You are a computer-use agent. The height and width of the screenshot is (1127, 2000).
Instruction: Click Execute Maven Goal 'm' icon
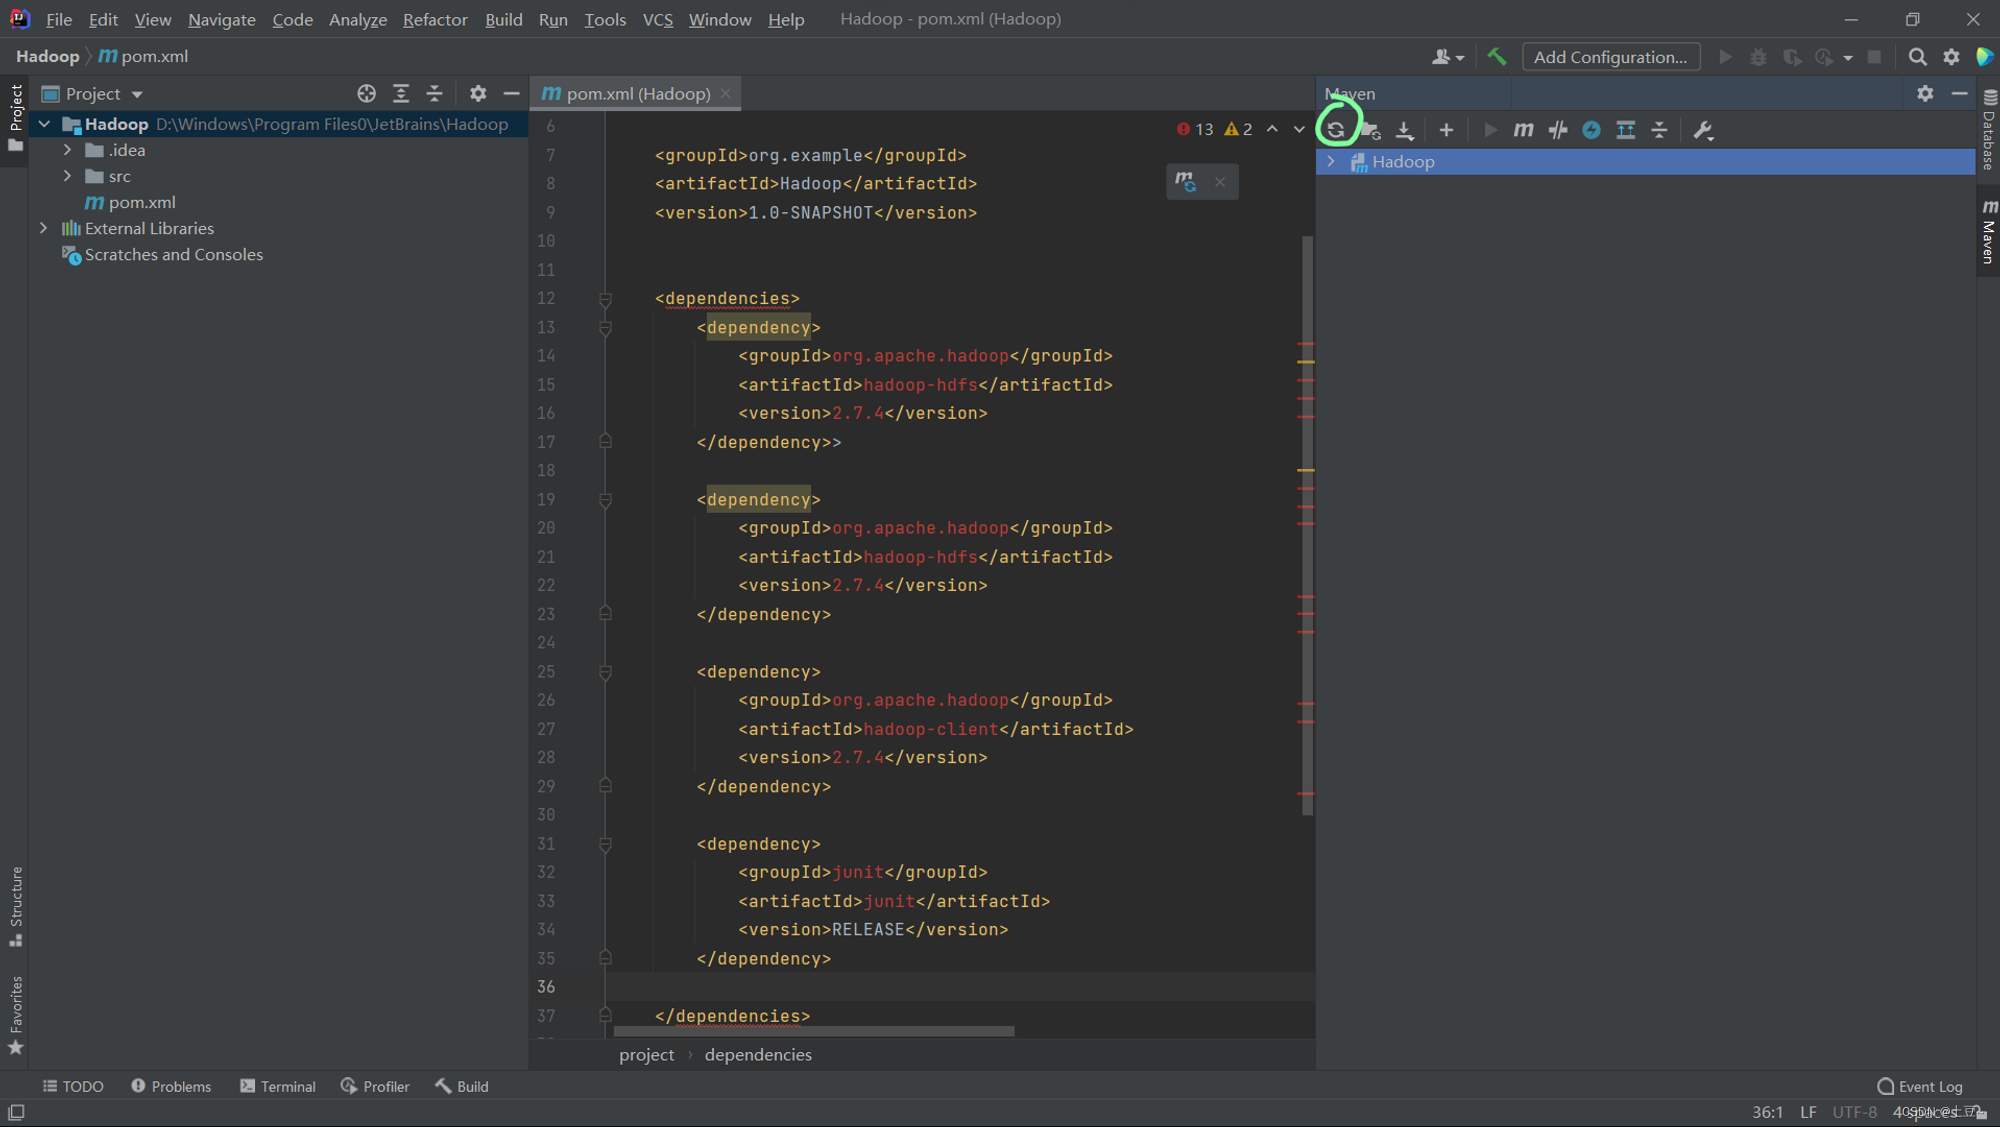coord(1523,130)
